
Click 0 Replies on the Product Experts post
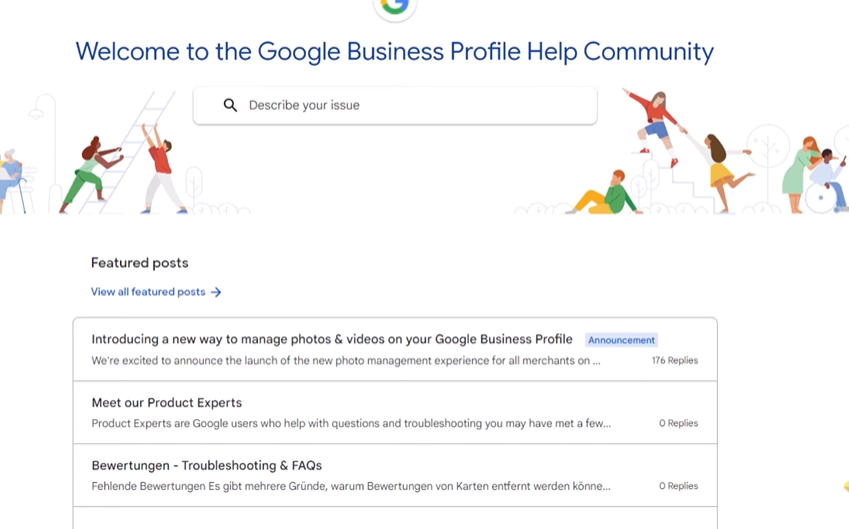[x=678, y=423]
